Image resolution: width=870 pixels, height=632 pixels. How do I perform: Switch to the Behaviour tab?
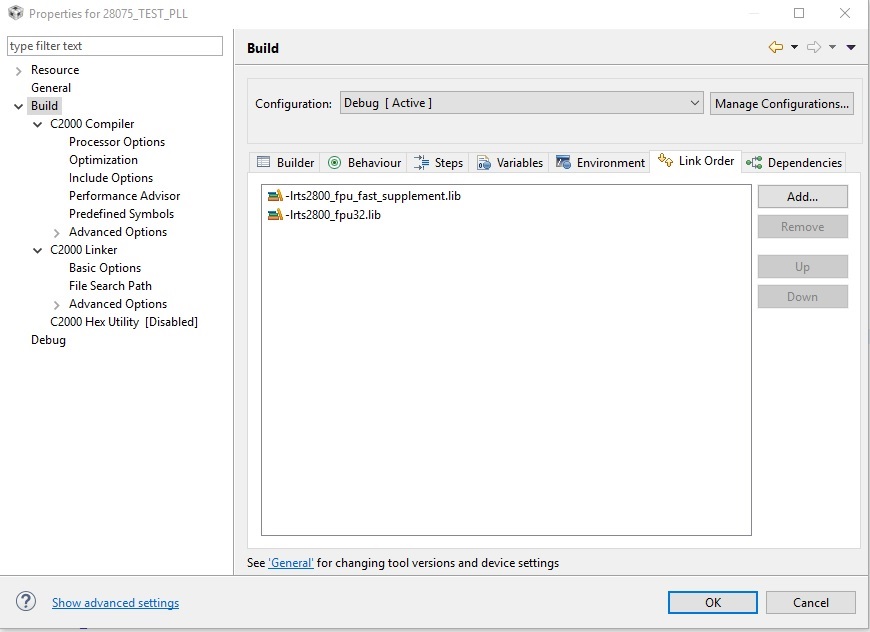click(364, 163)
